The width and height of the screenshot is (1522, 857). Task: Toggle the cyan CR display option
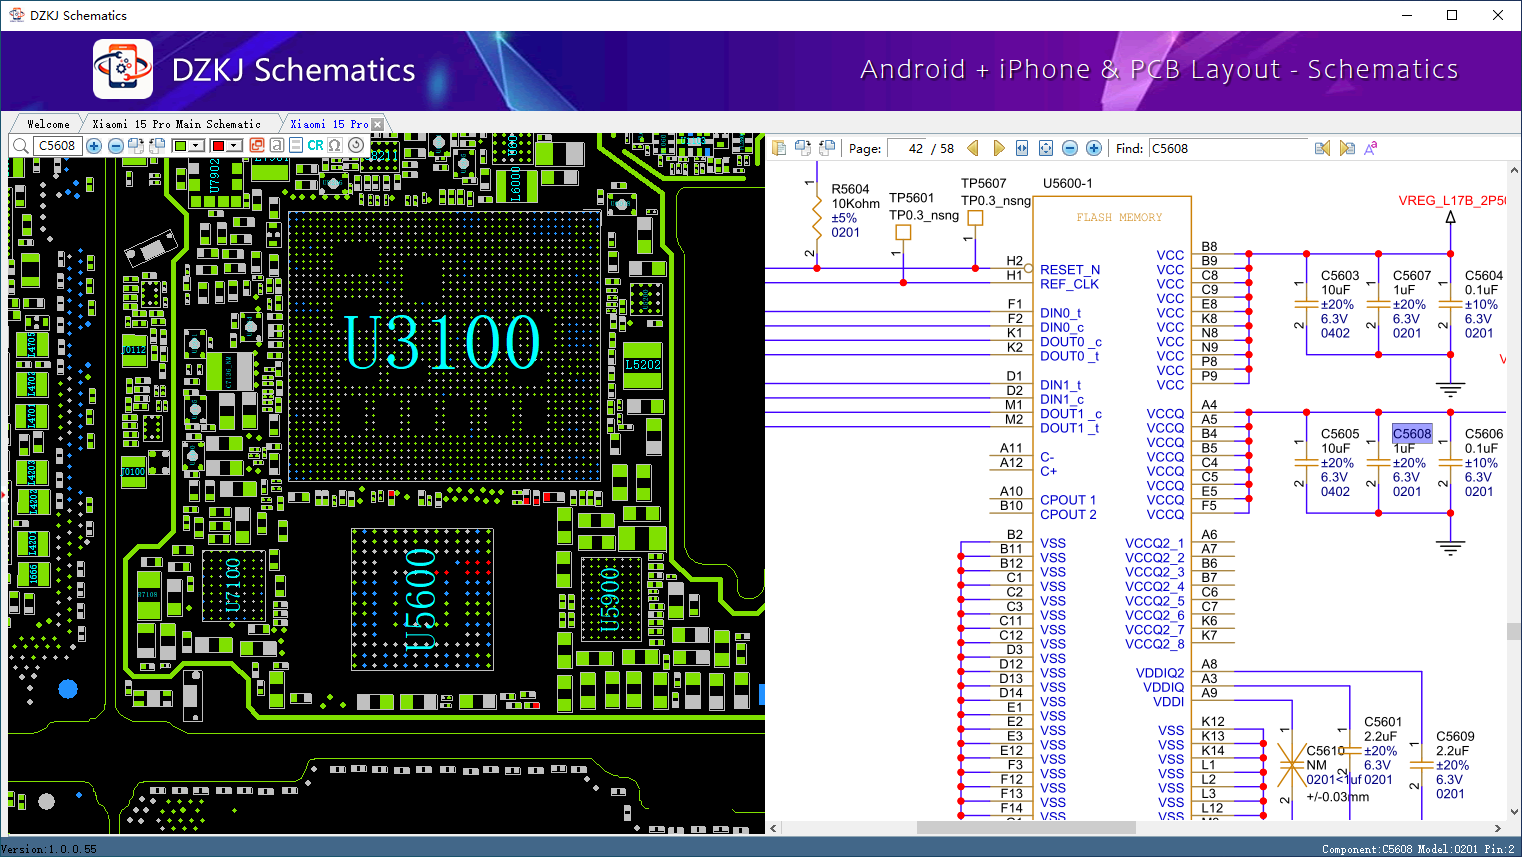[x=315, y=145]
